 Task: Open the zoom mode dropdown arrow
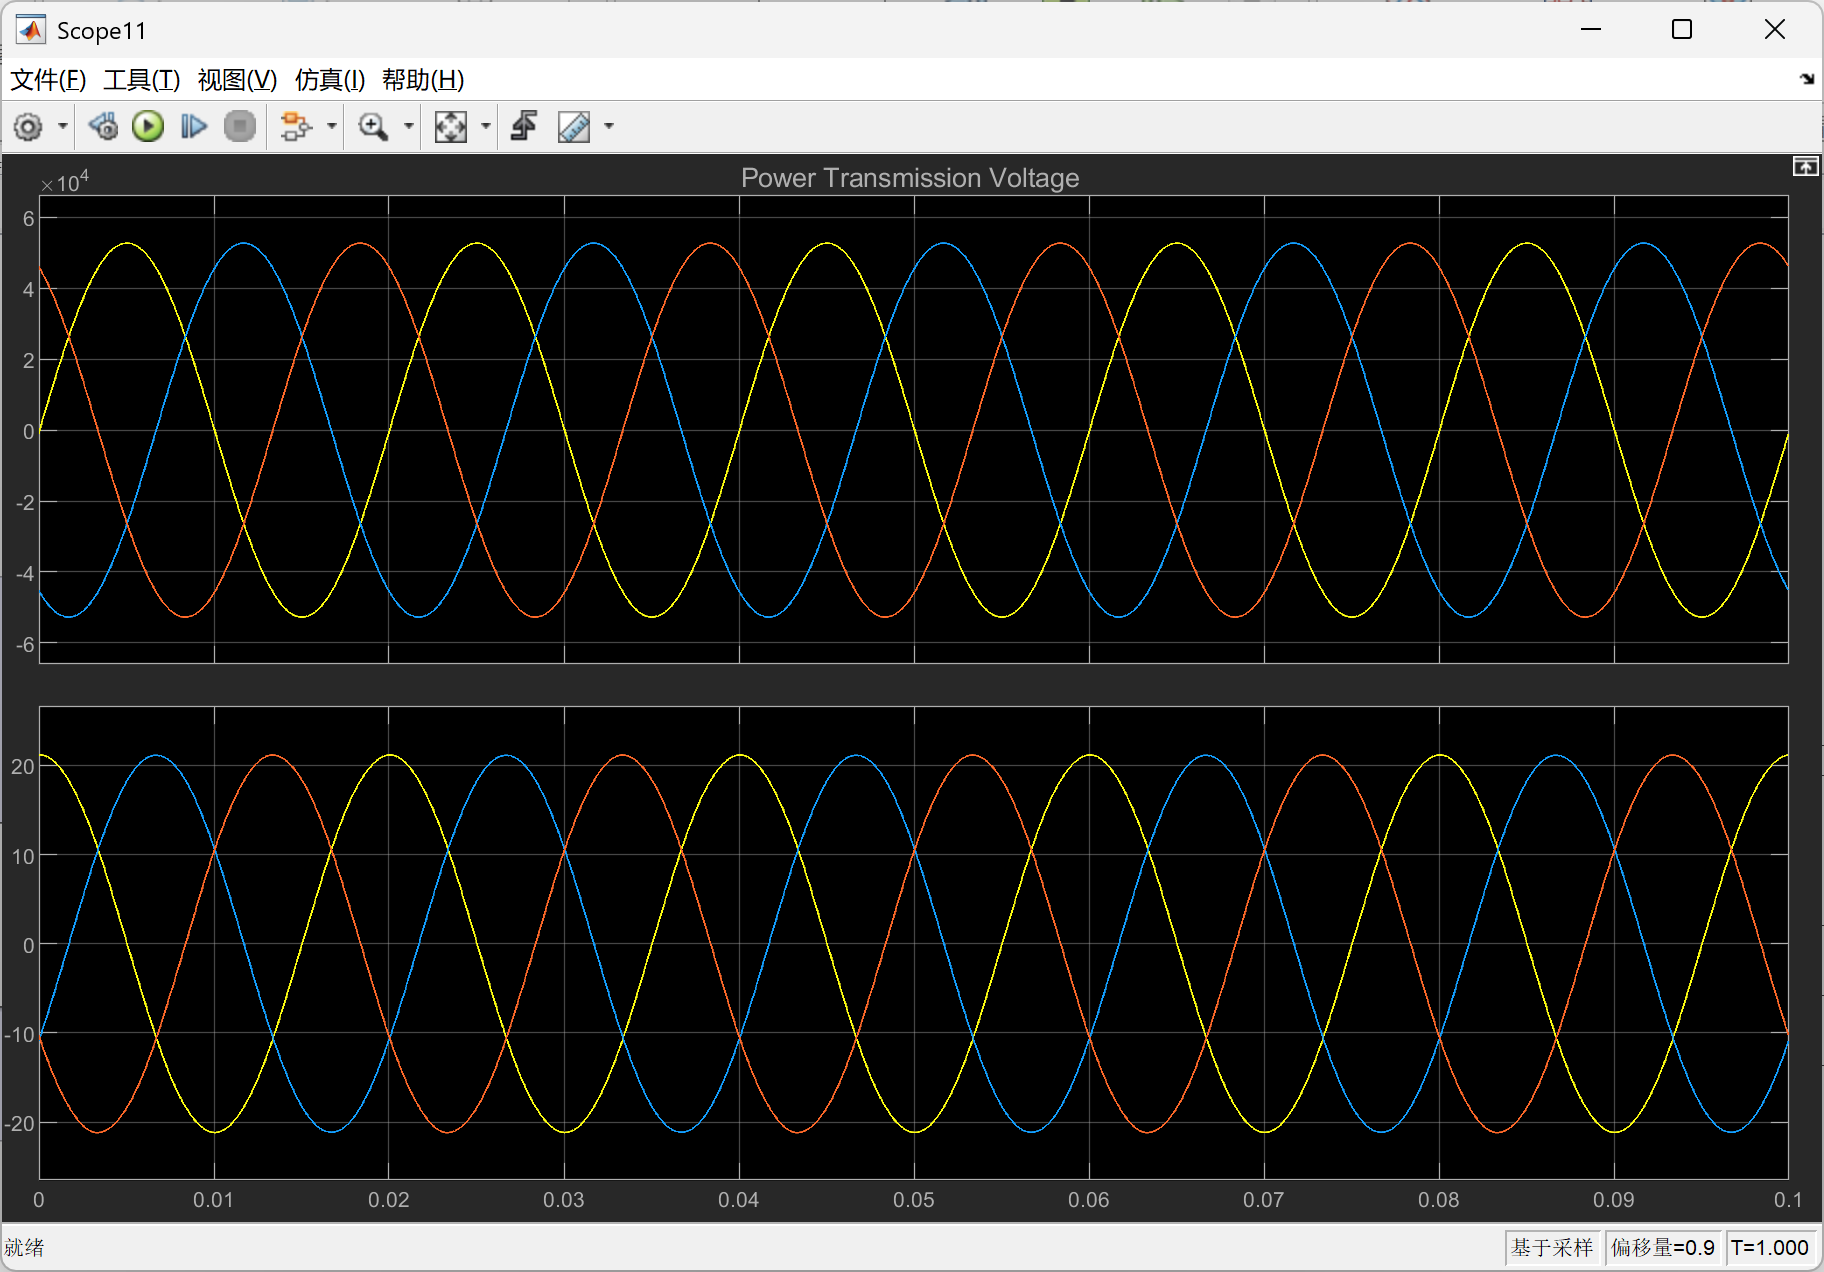(x=408, y=127)
